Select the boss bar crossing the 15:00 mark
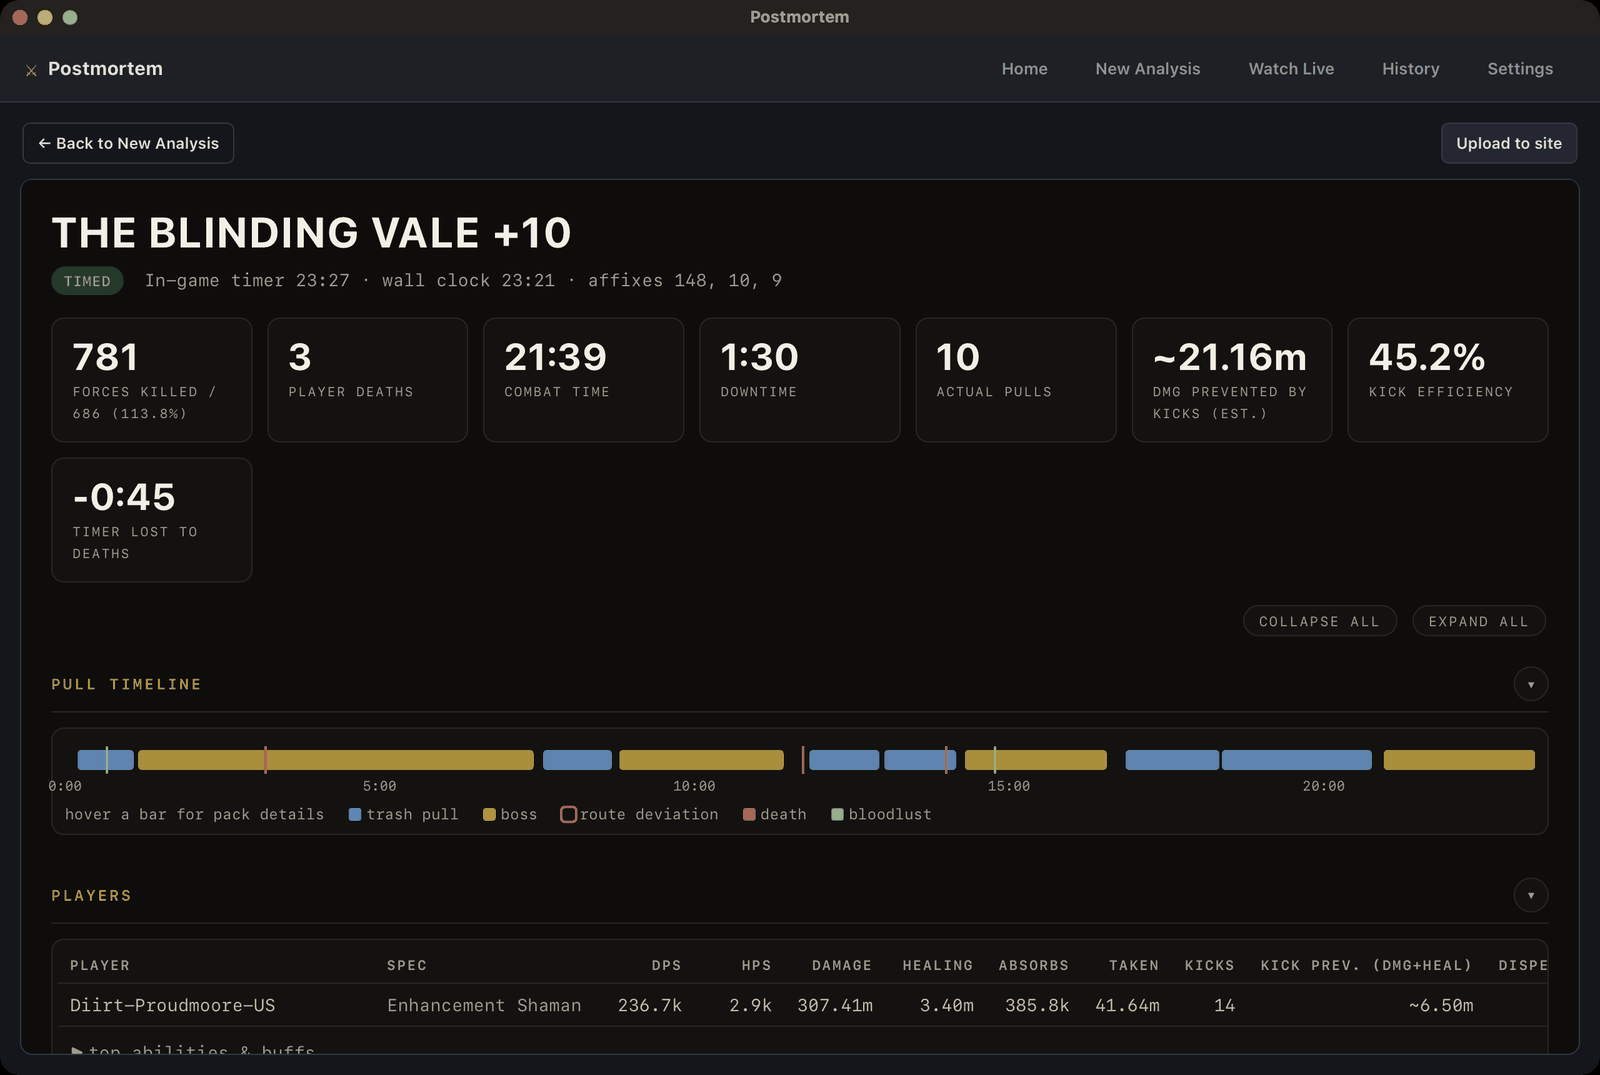 point(1035,760)
